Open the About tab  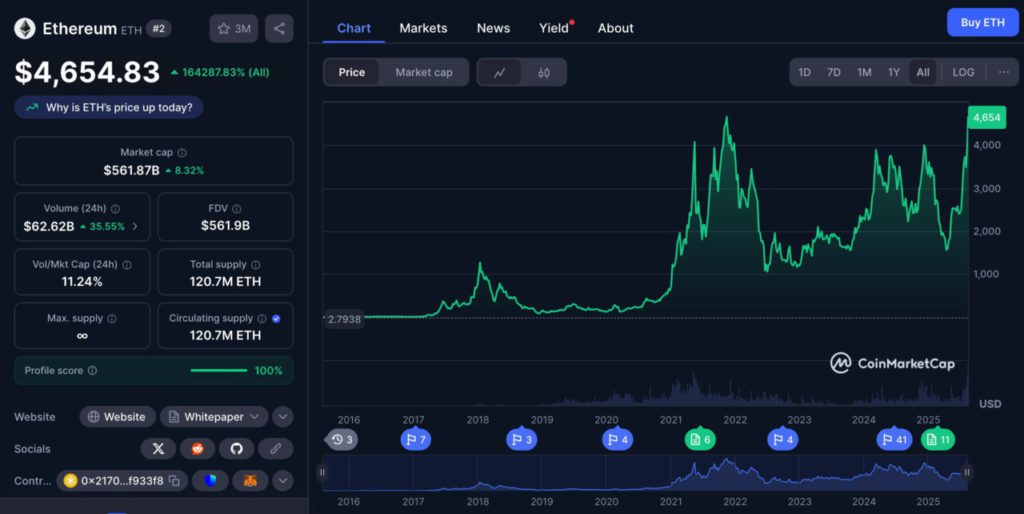(x=615, y=28)
